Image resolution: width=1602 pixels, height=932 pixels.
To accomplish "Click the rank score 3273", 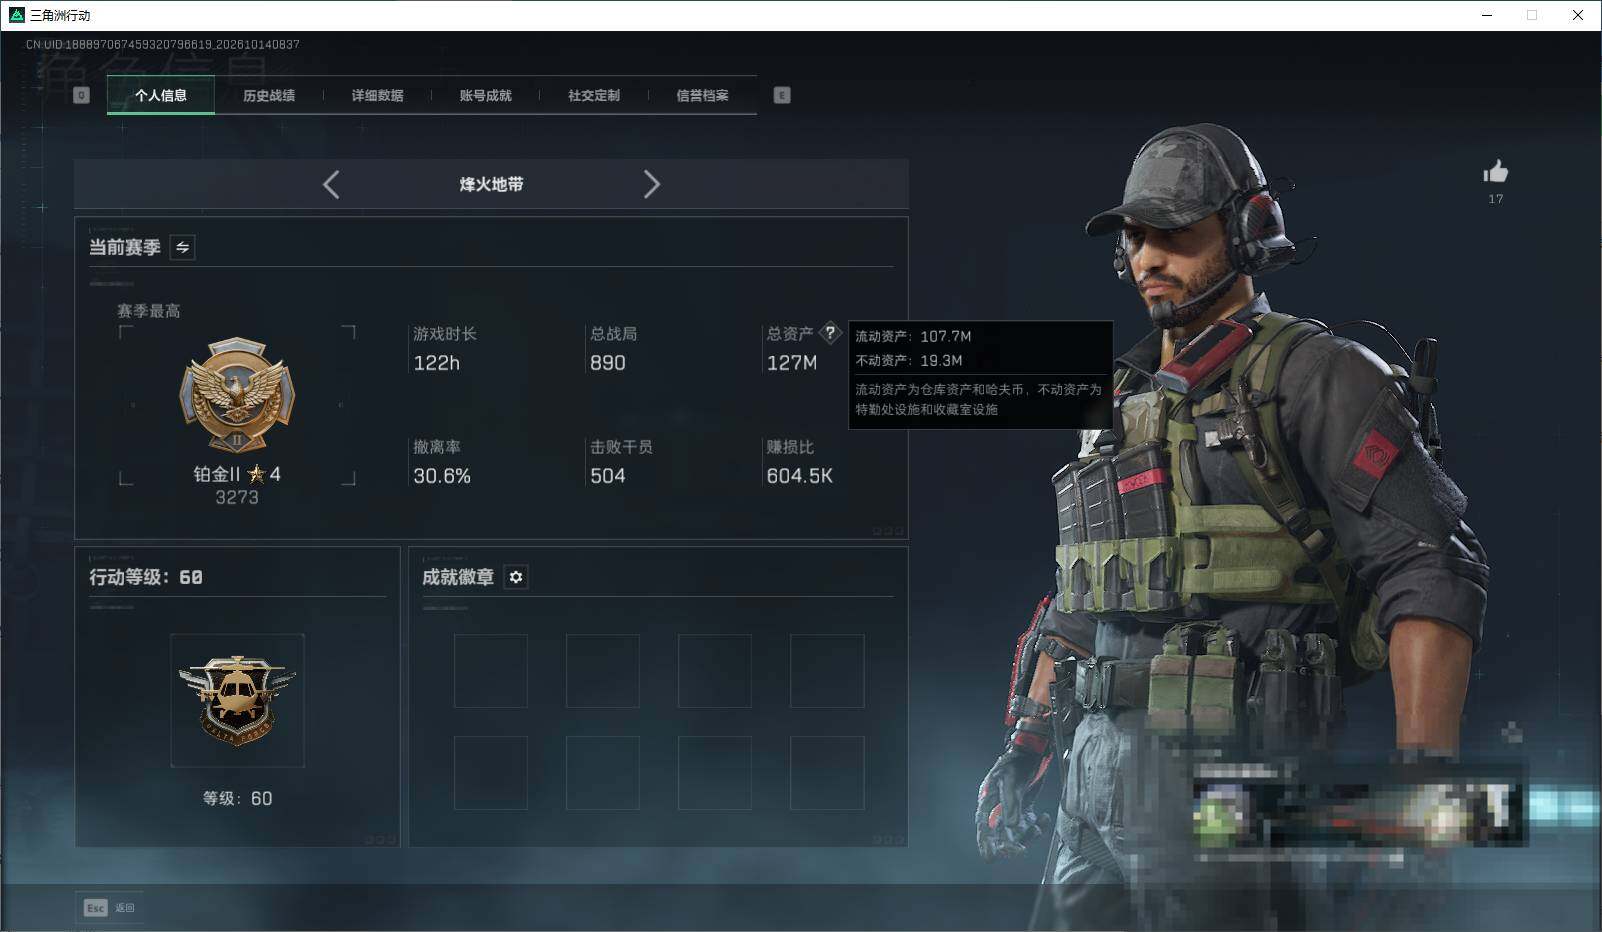I will tap(237, 497).
